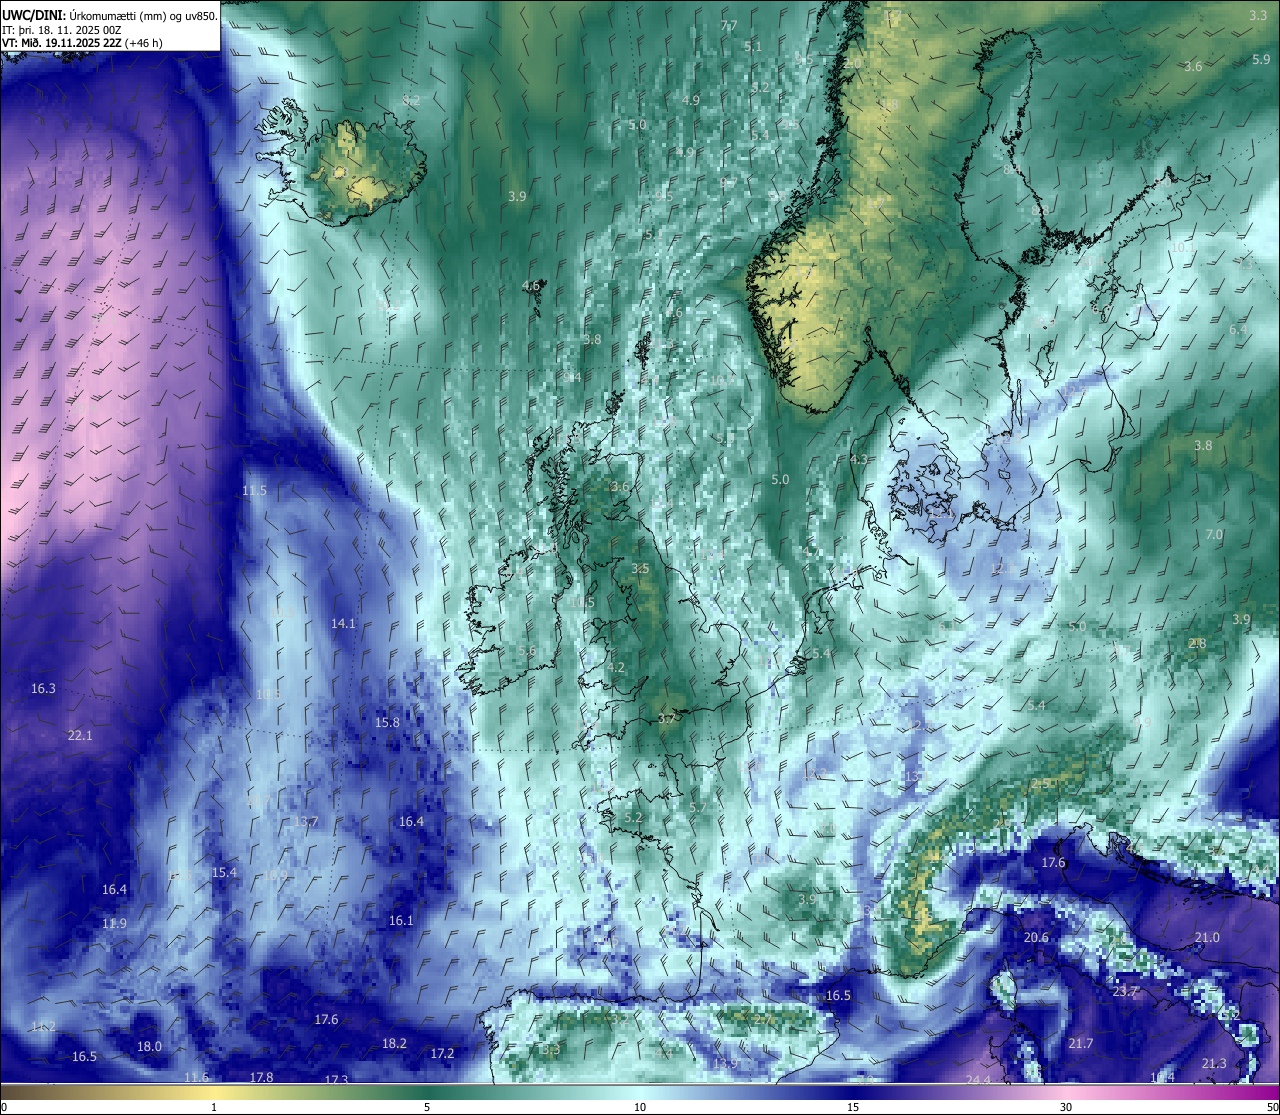The image size is (1280, 1115).
Task: Click the 18.0 value on the map
Action: (149, 1046)
